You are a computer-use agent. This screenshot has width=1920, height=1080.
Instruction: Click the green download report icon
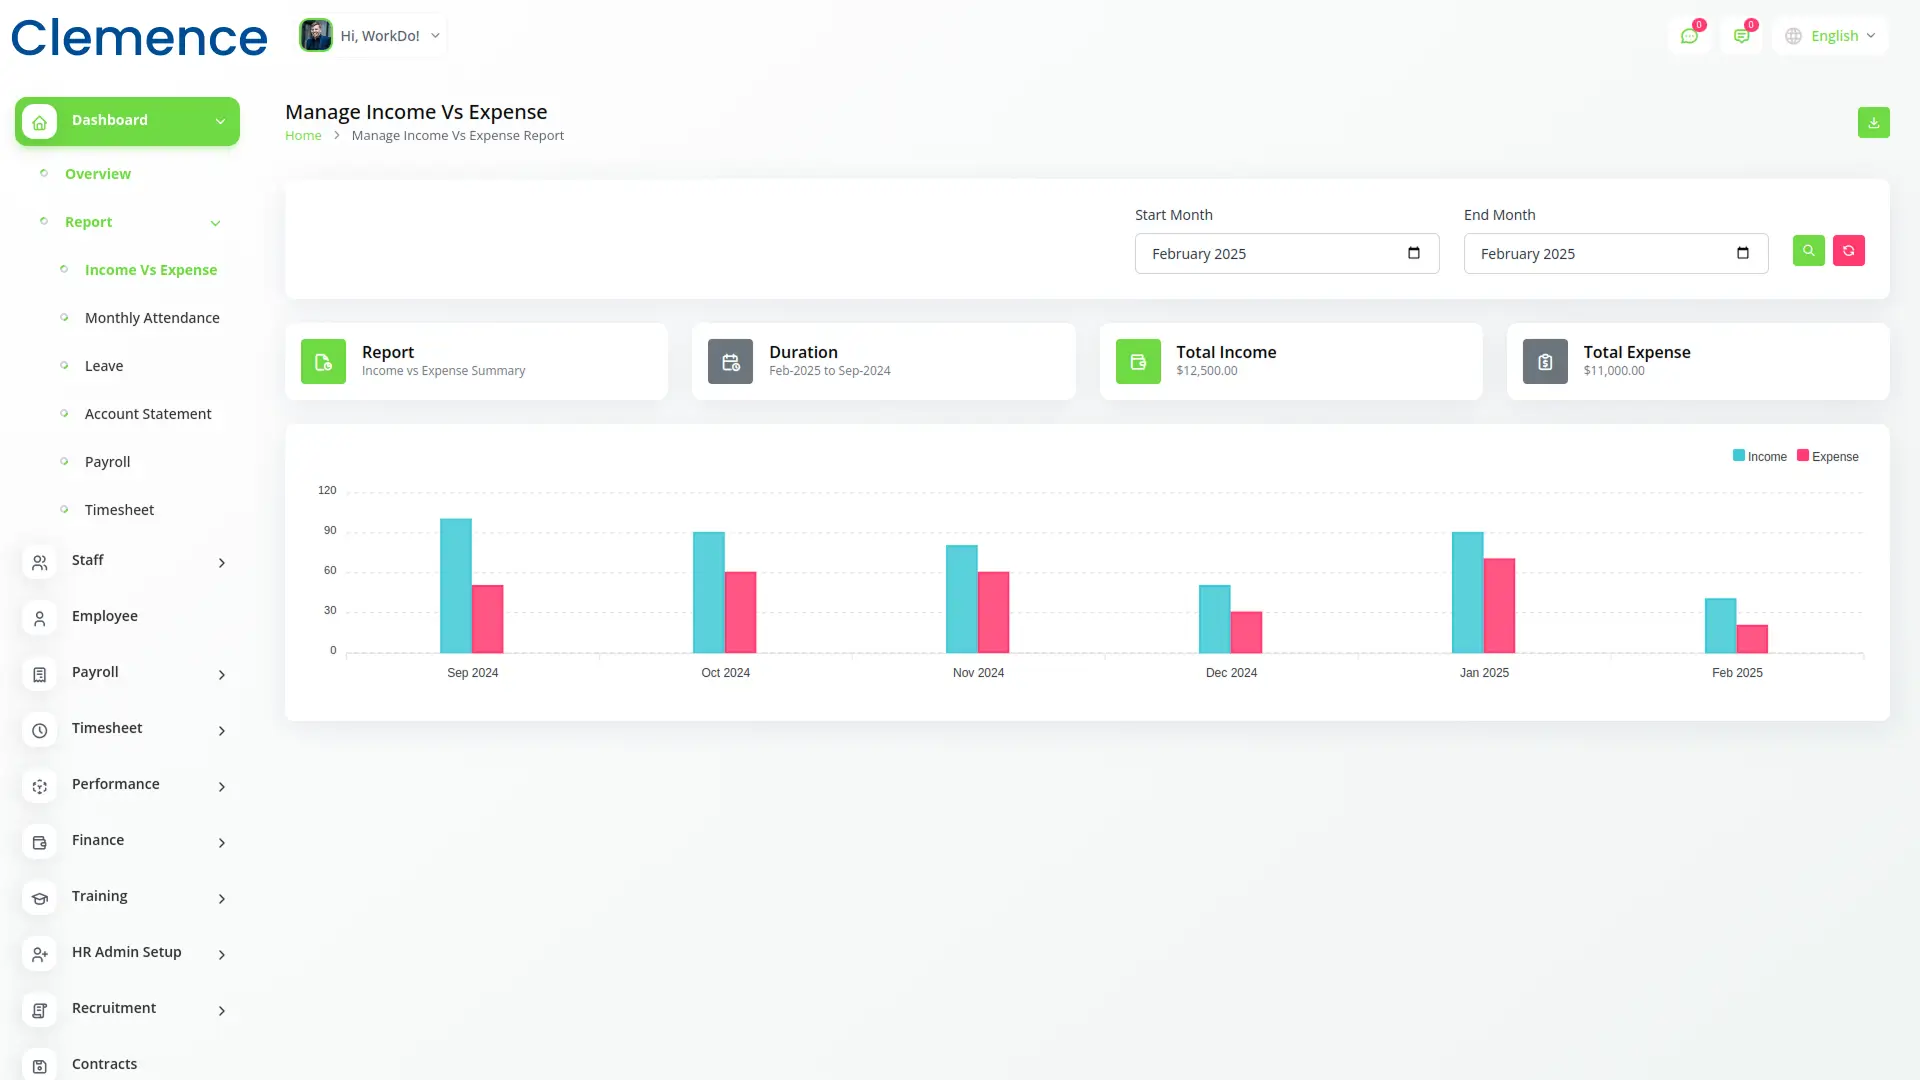(x=1873, y=122)
